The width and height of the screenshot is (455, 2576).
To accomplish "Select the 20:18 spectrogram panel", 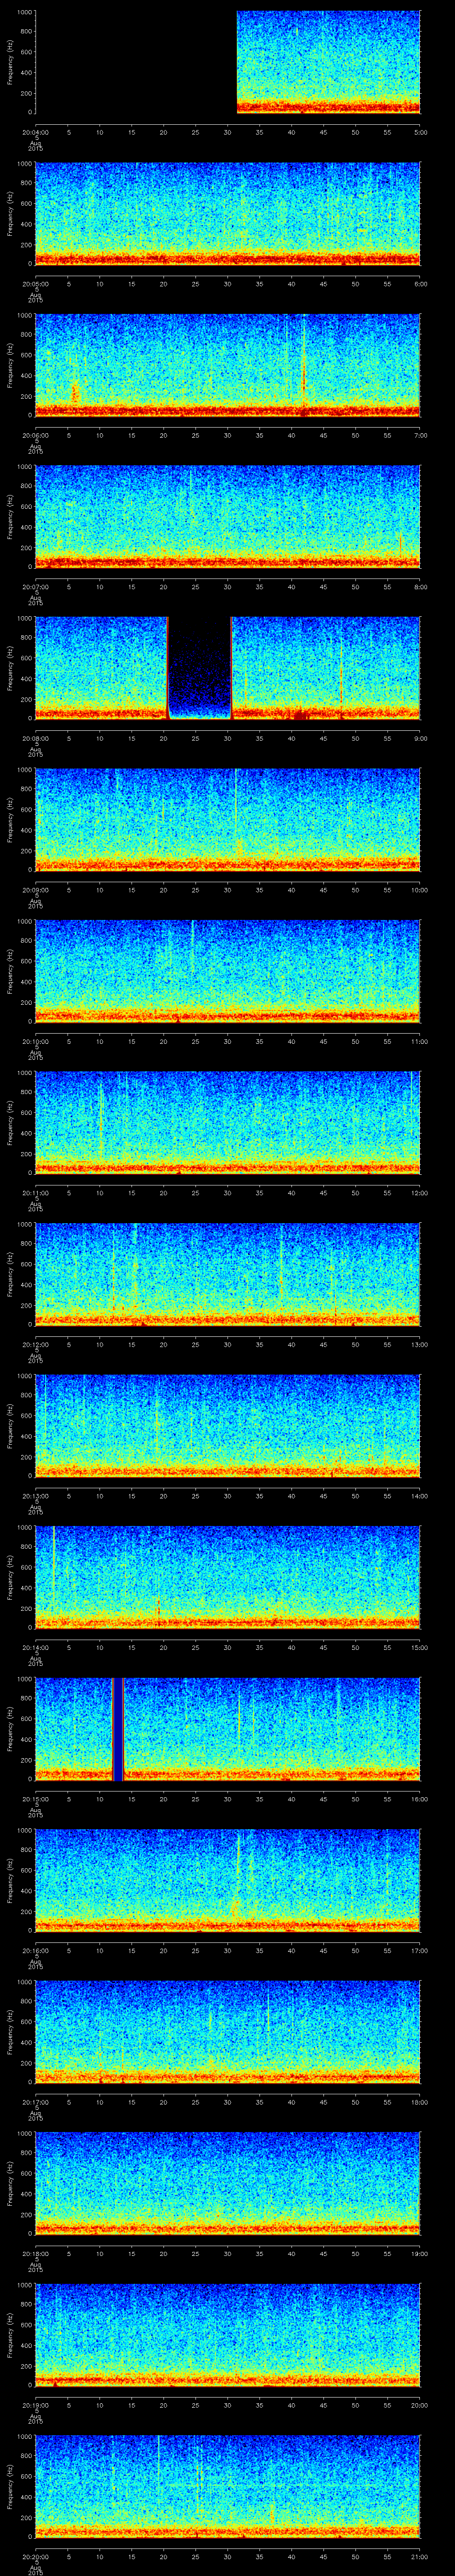I will 227,2182.
